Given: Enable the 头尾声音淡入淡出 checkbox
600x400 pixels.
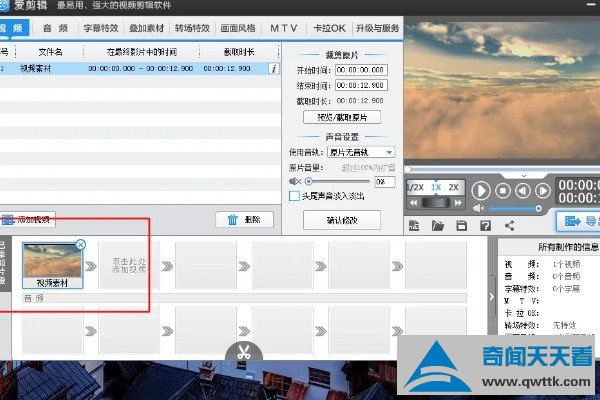Looking at the screenshot, I should coord(293,197).
